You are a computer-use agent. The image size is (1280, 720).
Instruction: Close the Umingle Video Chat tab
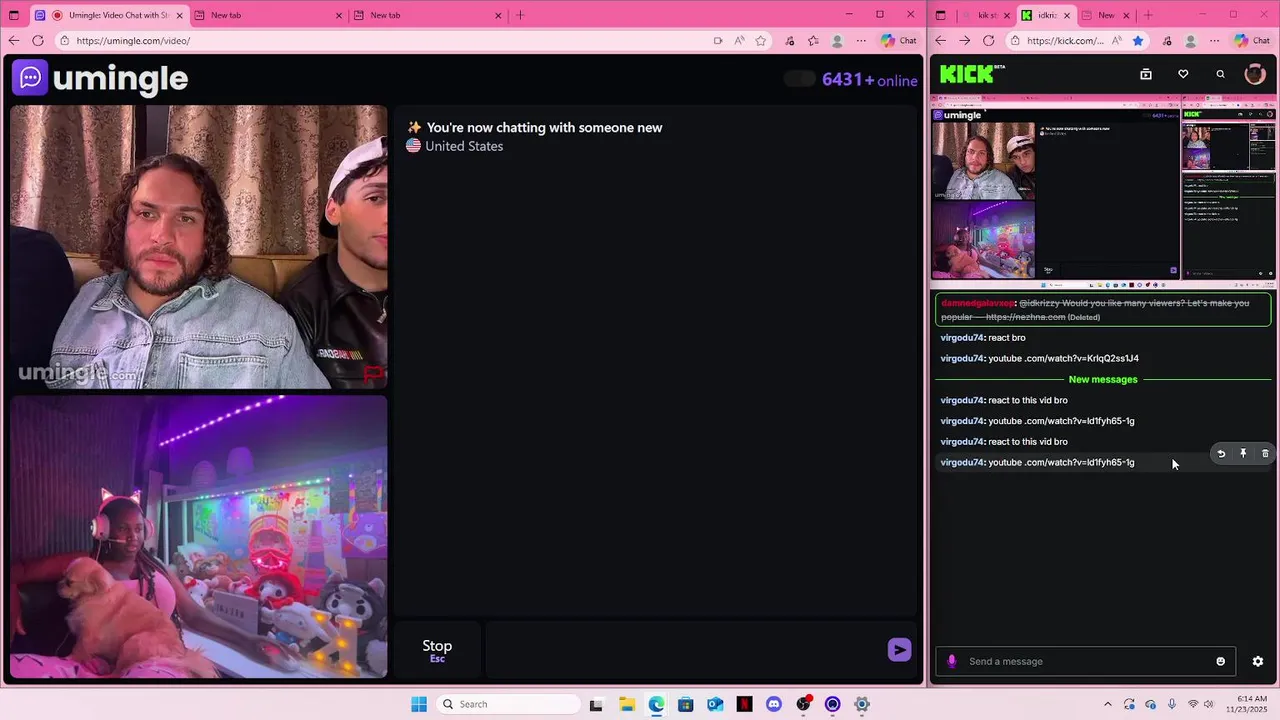tap(180, 15)
